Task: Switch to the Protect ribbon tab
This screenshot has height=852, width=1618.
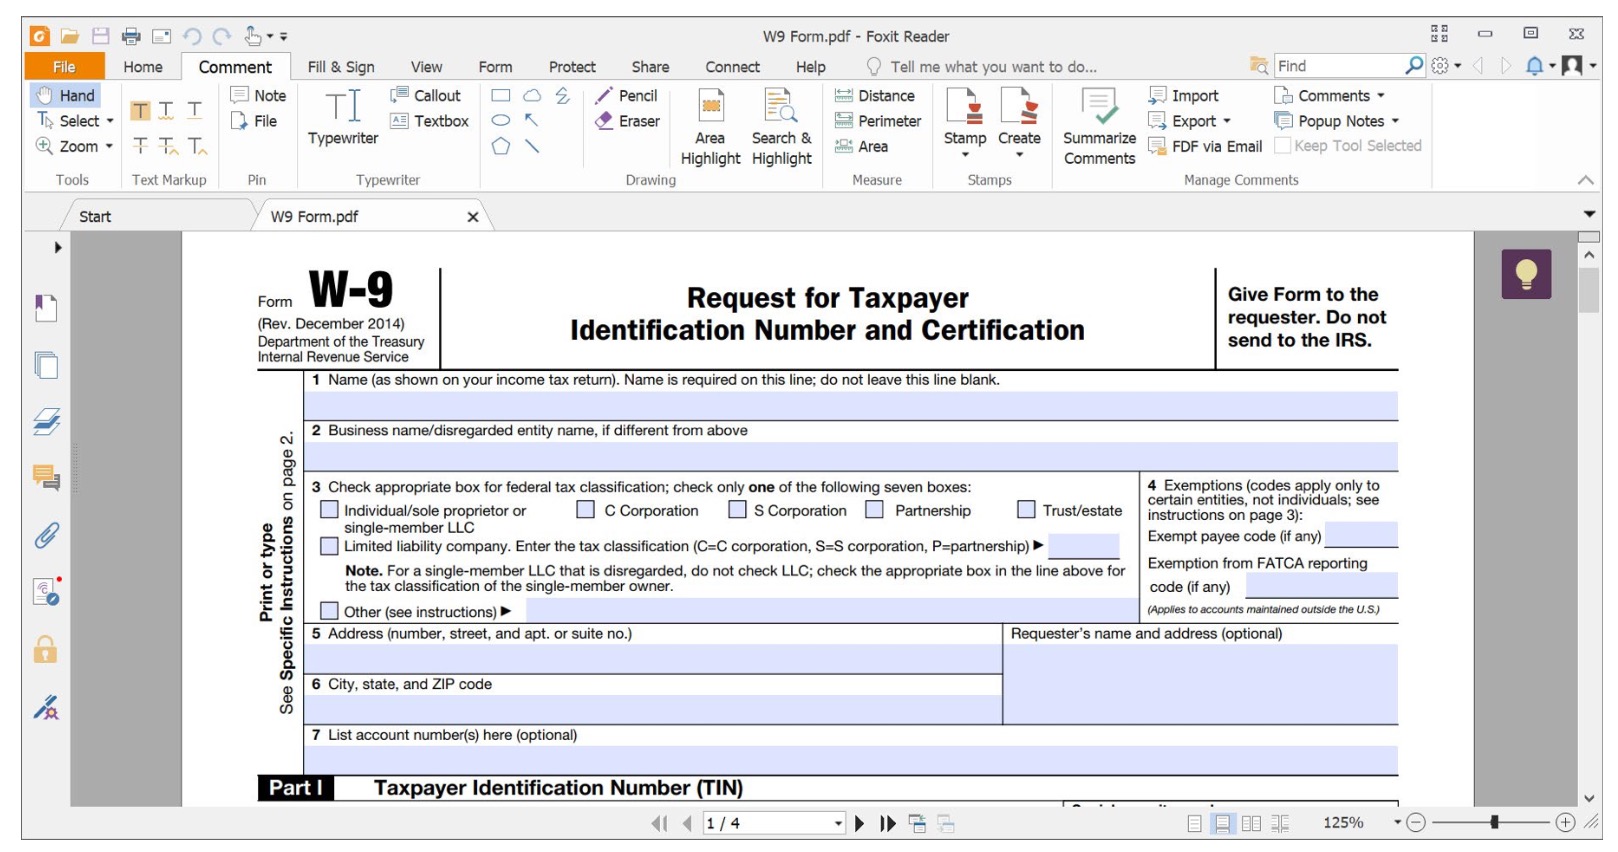Action: [571, 67]
